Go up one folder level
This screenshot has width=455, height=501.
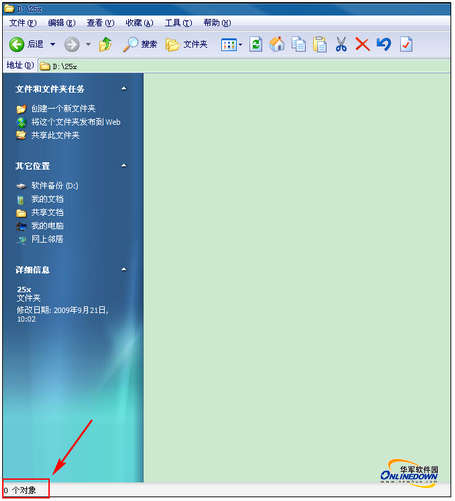(105, 44)
